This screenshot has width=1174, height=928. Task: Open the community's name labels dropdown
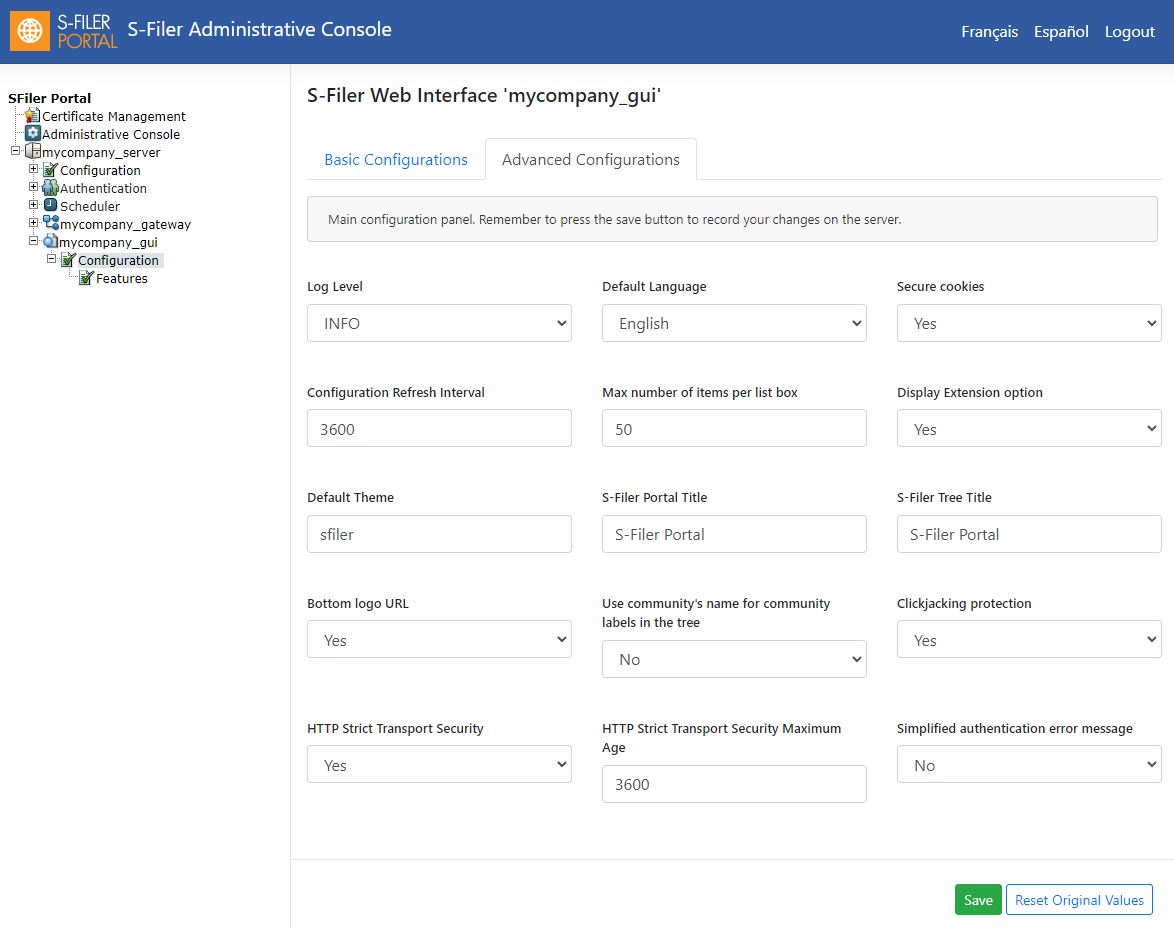pos(734,659)
